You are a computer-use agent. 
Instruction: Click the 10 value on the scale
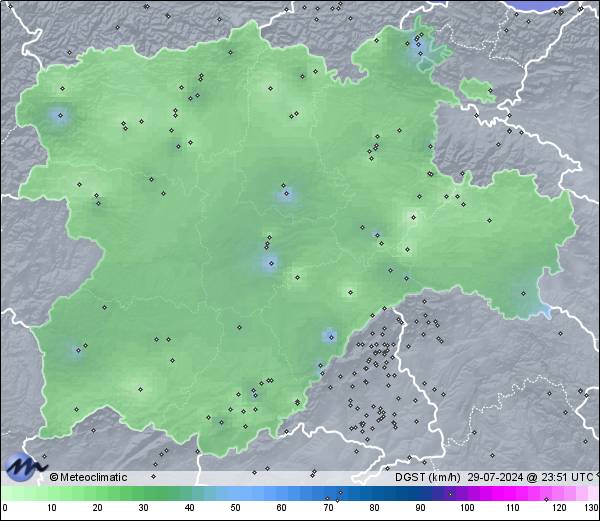click(x=52, y=508)
